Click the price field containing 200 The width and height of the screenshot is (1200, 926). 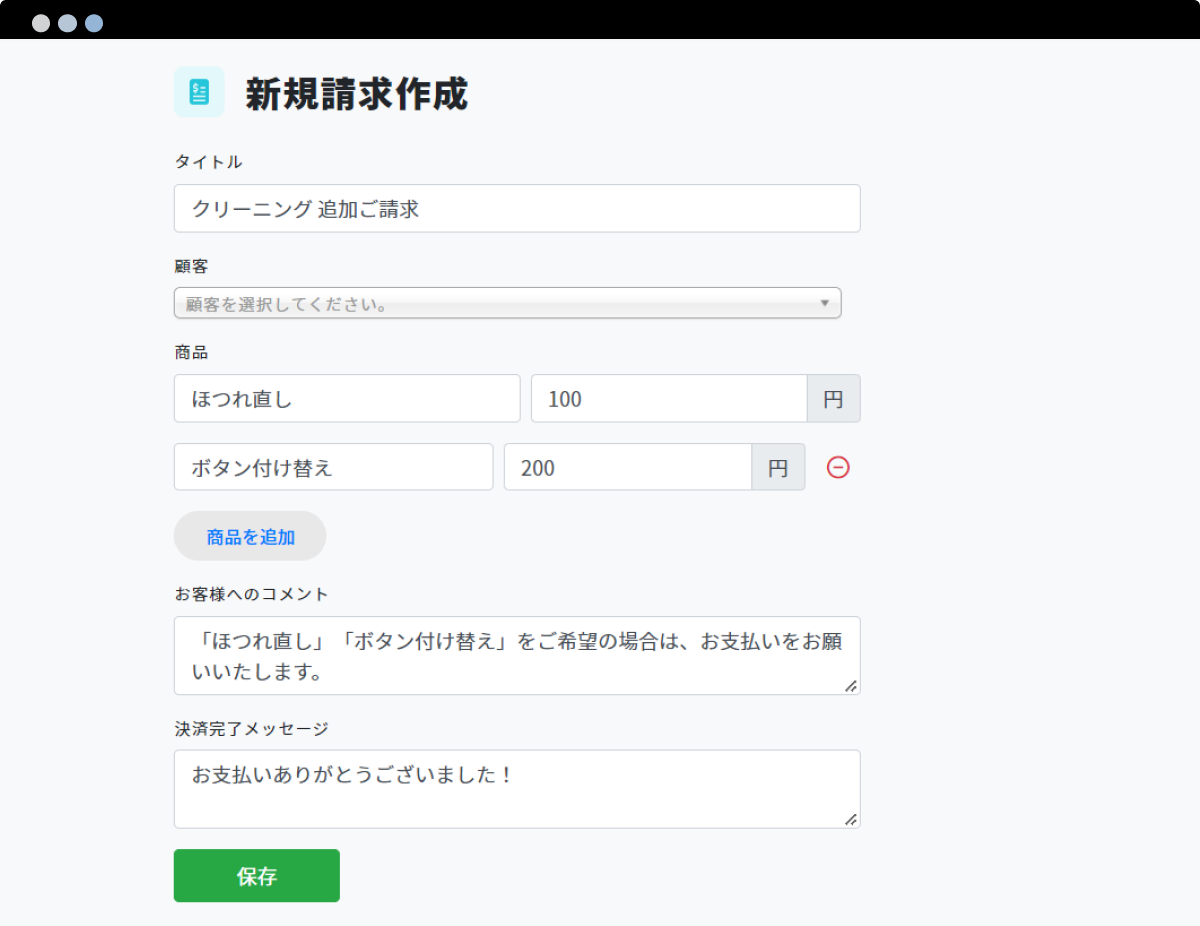coord(627,467)
